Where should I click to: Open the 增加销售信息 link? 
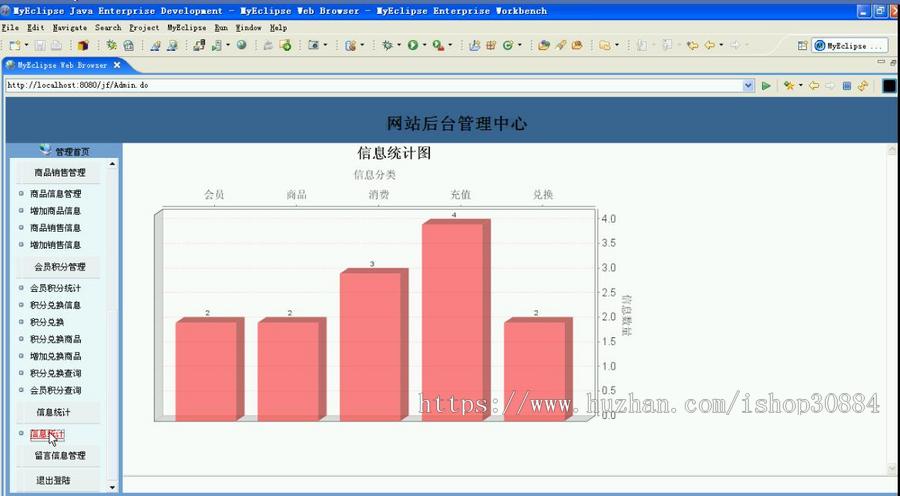(x=56, y=245)
